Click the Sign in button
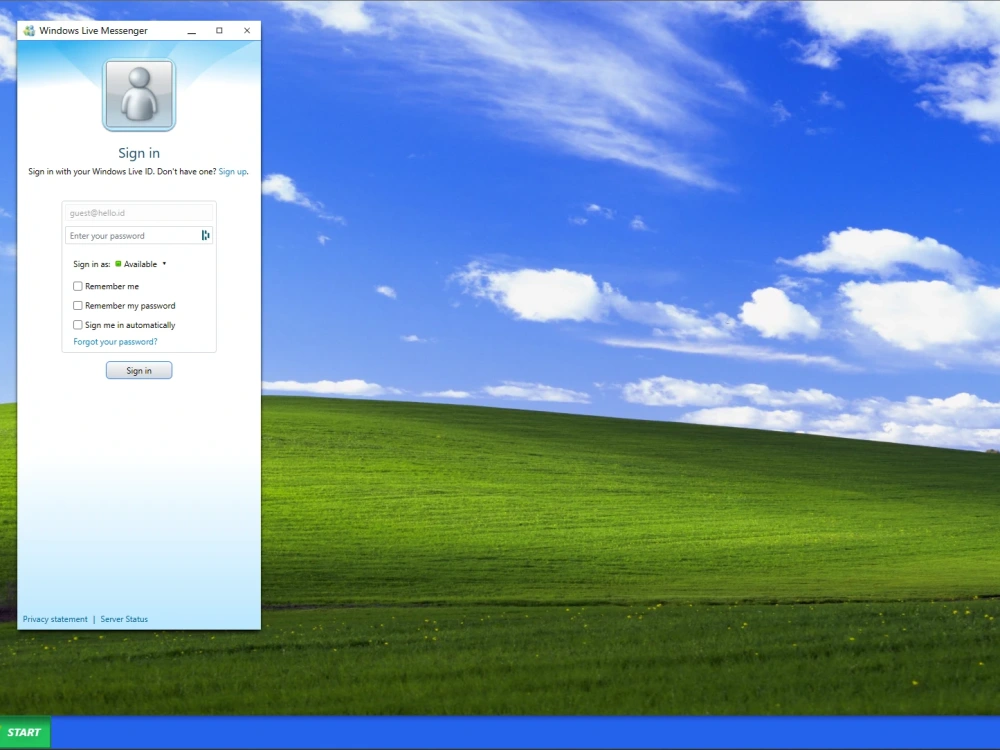The image size is (1000, 750). (x=139, y=371)
